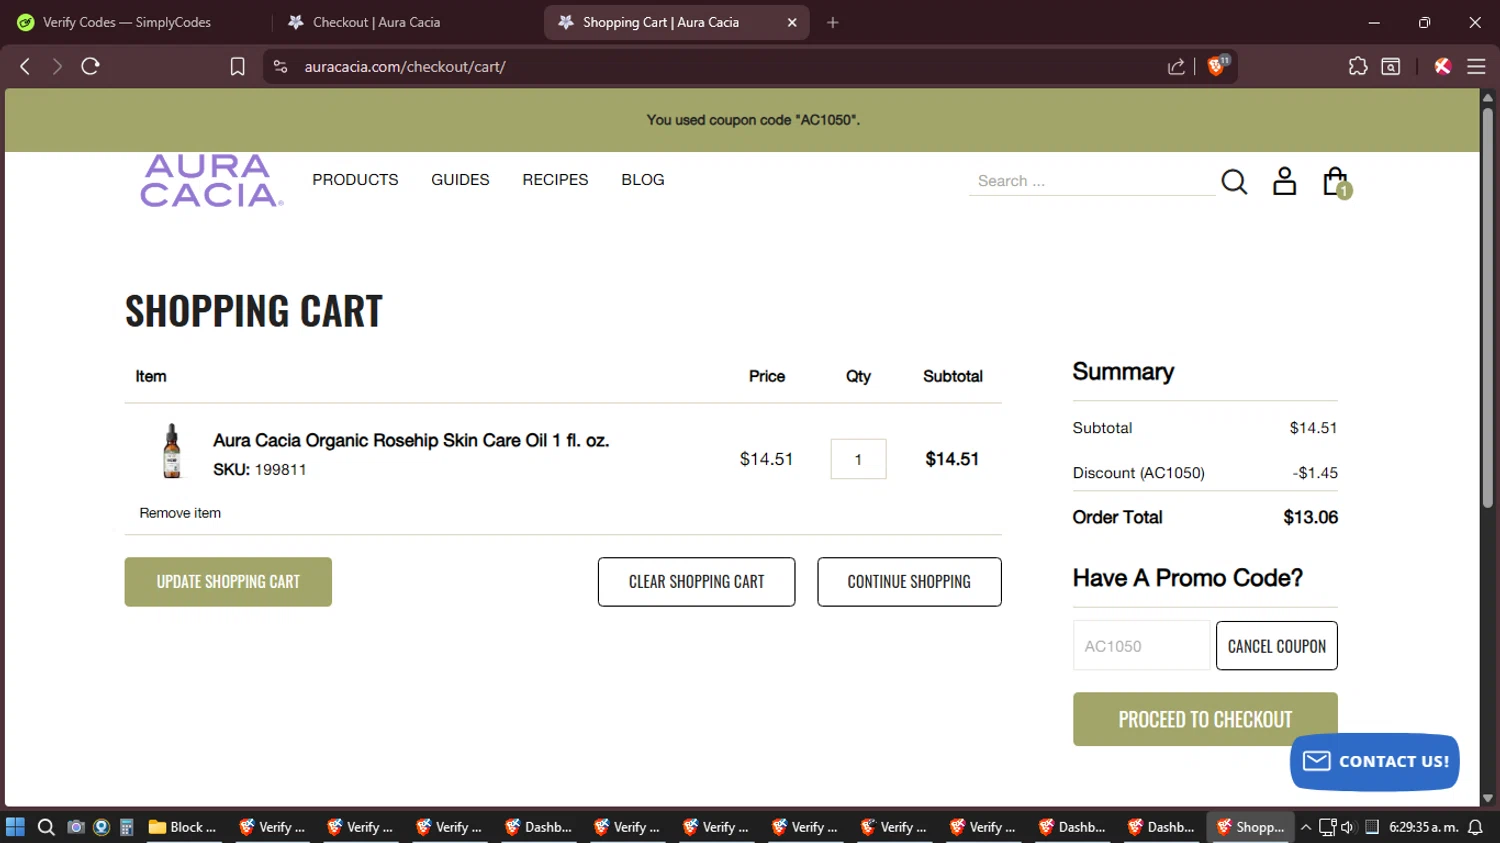The height and width of the screenshot is (843, 1500).
Task: Open the PRODUCTS menu
Action: point(355,180)
